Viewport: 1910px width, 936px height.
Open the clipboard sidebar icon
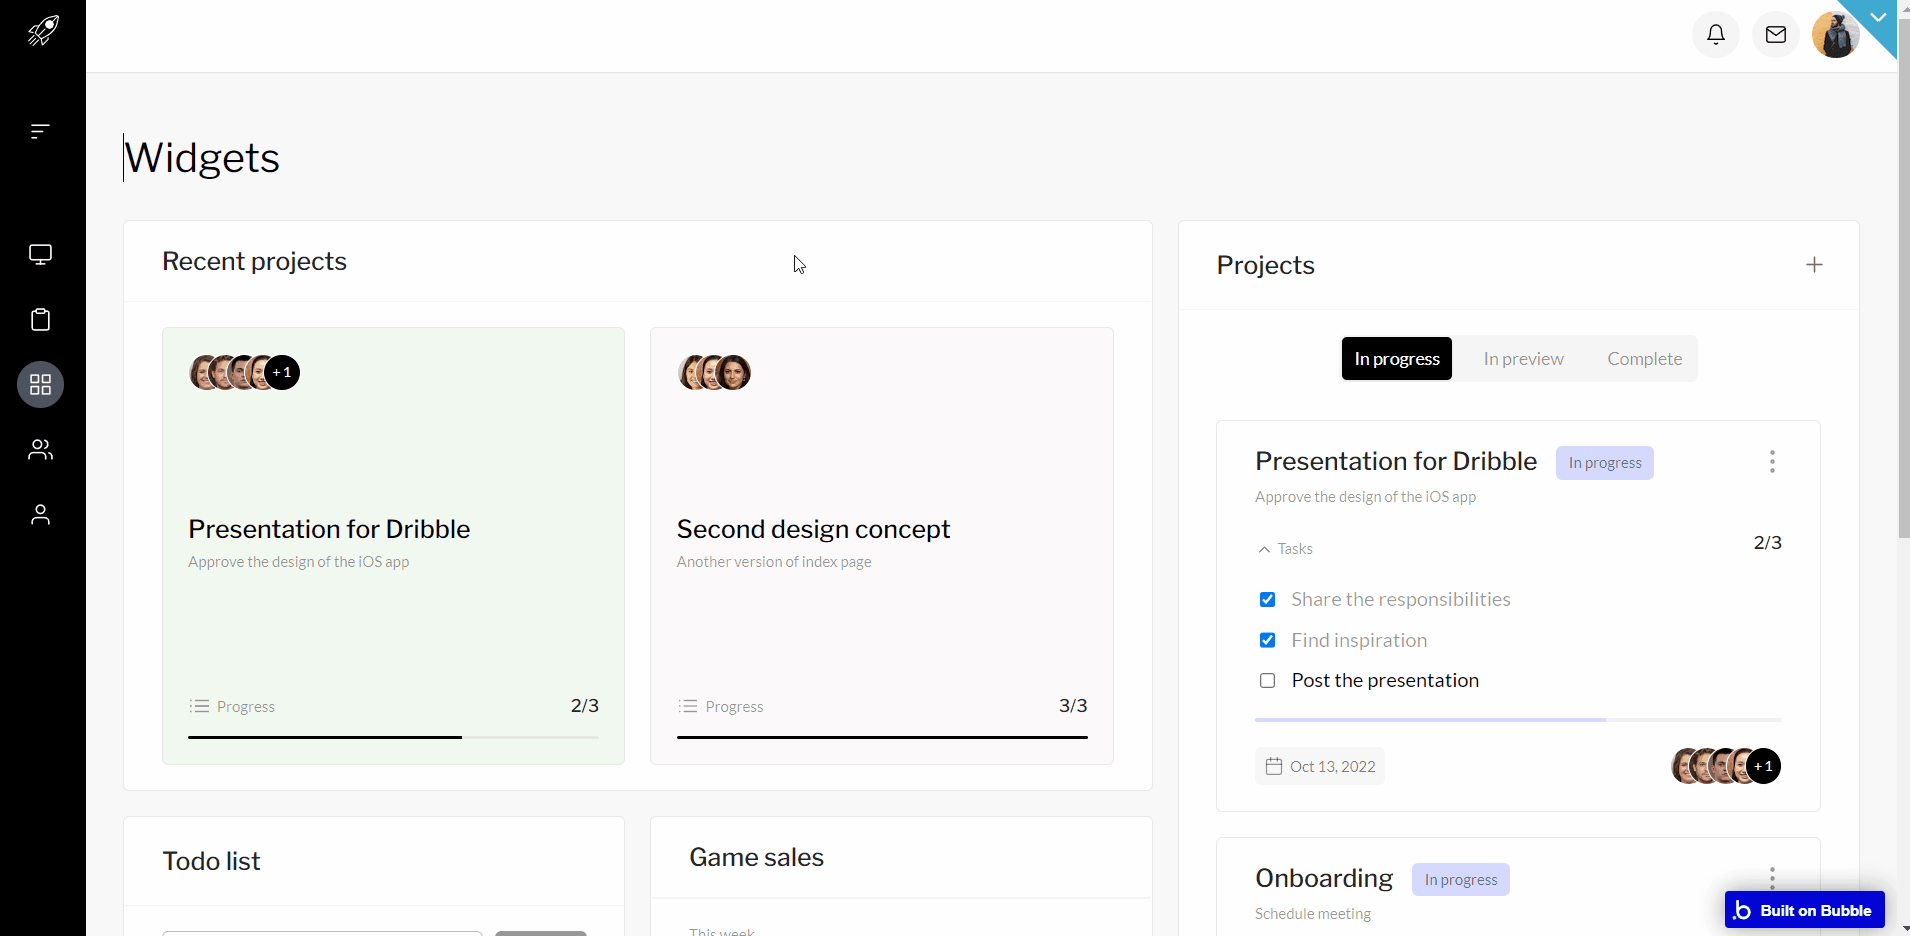tap(40, 320)
